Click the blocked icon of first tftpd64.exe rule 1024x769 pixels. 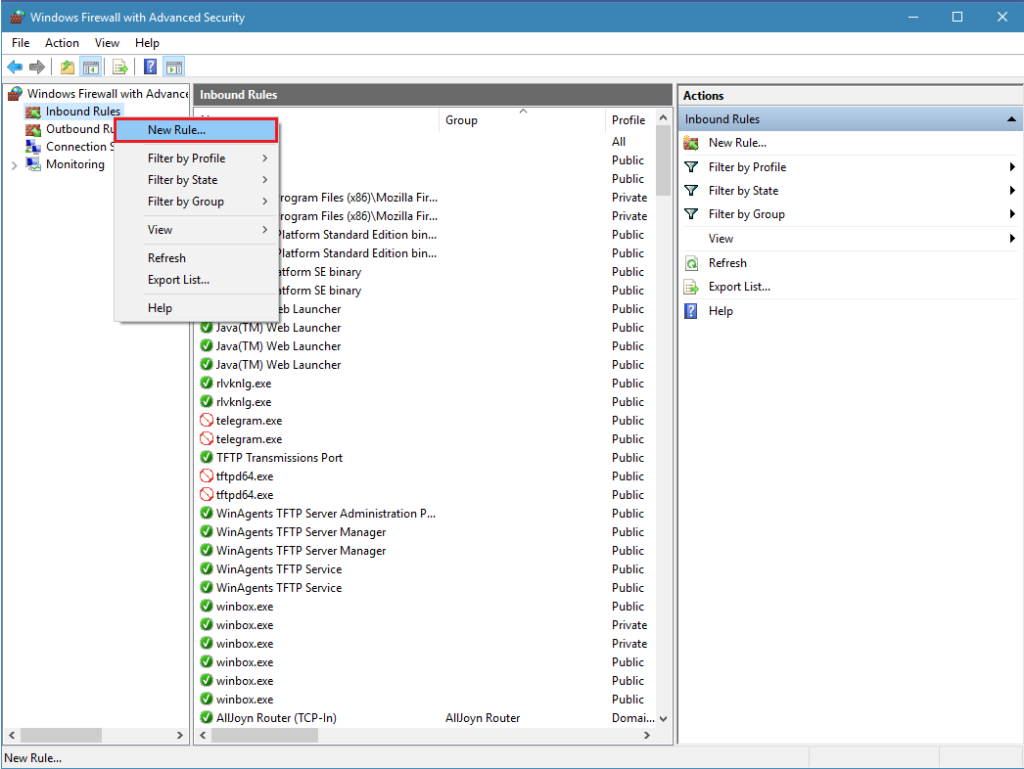(206, 476)
